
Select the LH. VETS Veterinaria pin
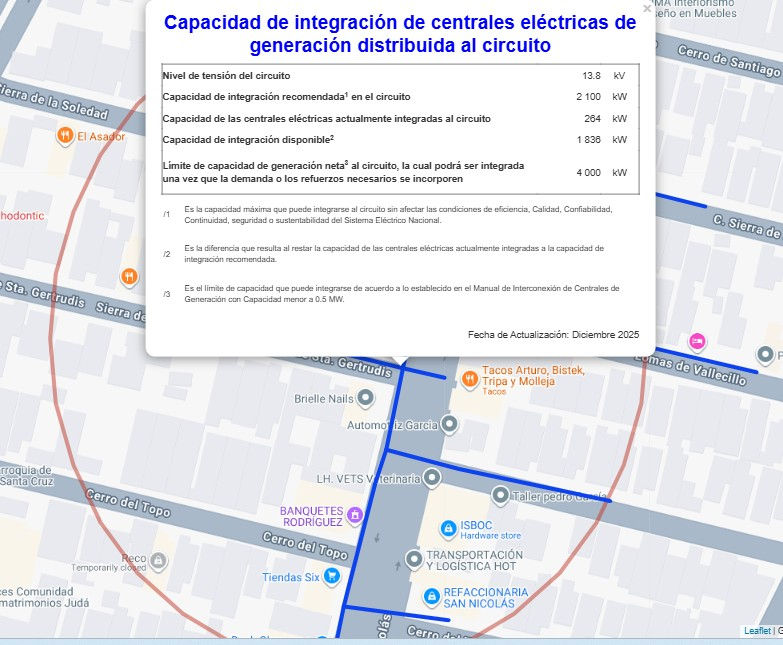pyautogui.click(x=432, y=478)
